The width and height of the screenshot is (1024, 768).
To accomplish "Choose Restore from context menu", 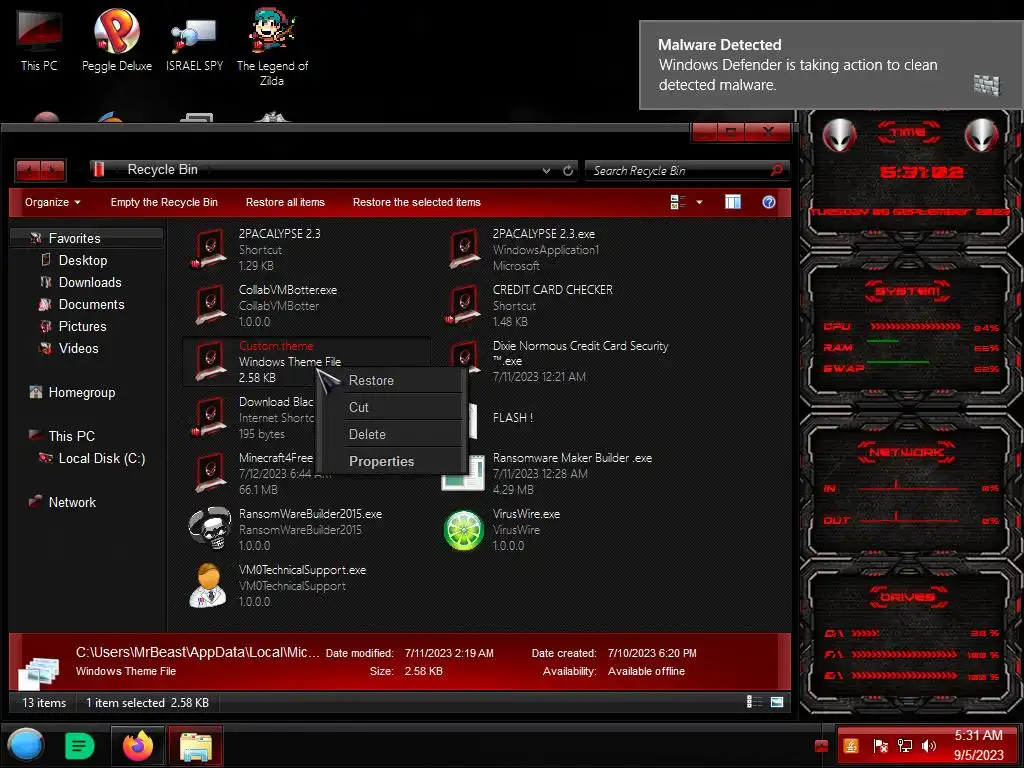I will [x=371, y=380].
